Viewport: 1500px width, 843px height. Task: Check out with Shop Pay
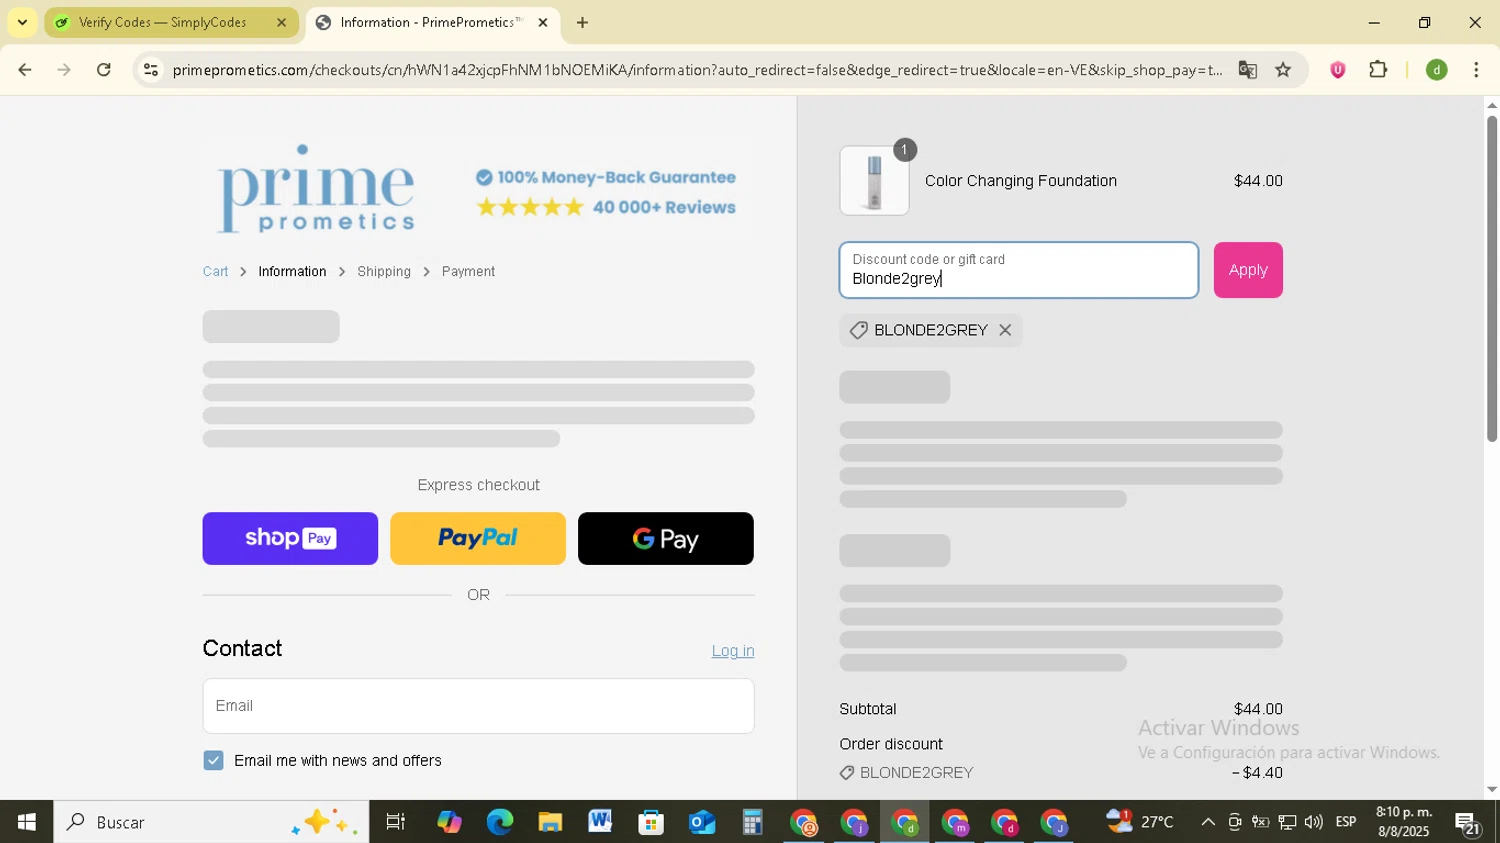(290, 539)
